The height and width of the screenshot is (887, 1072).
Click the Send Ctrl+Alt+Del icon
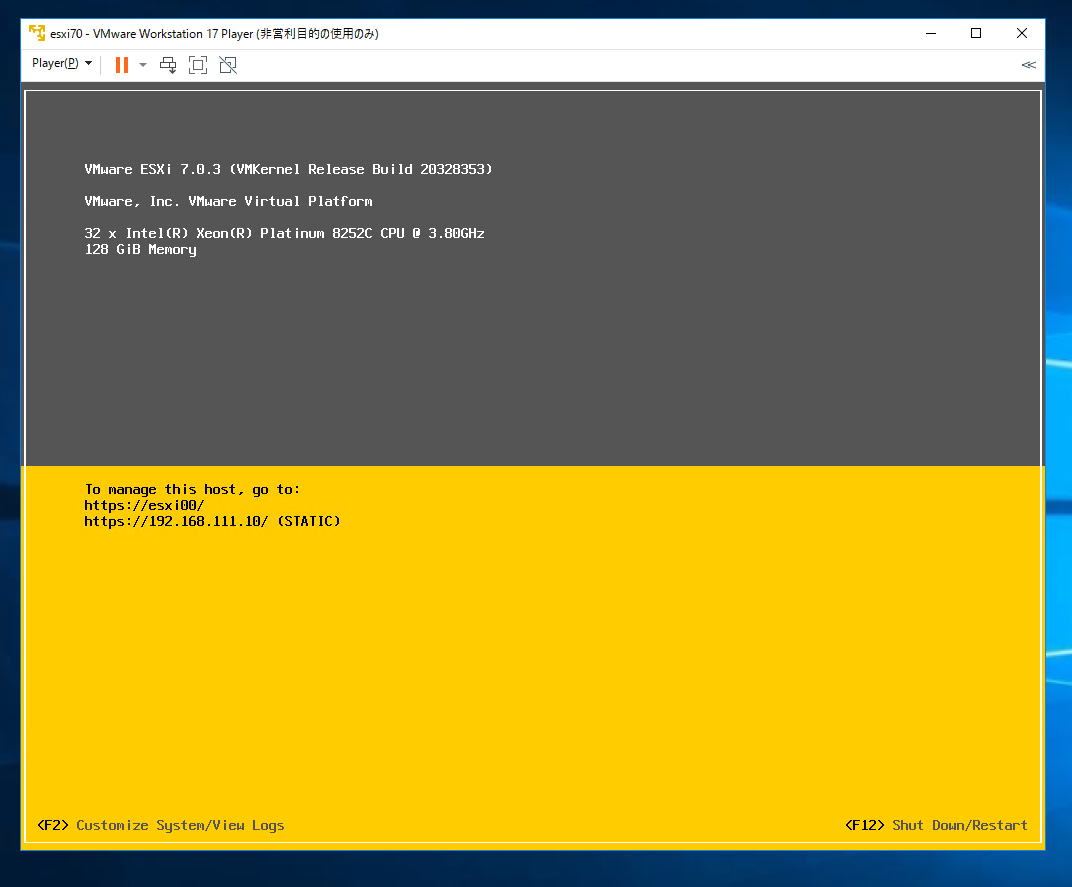coord(168,65)
